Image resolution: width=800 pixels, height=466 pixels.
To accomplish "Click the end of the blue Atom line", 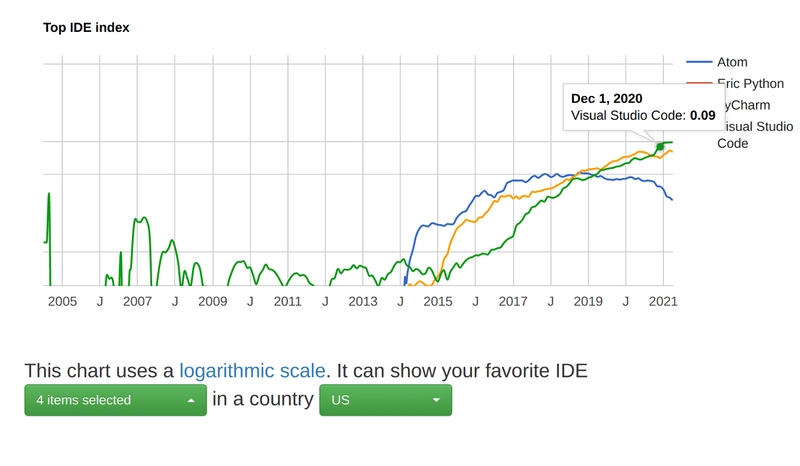I will tap(672, 199).
